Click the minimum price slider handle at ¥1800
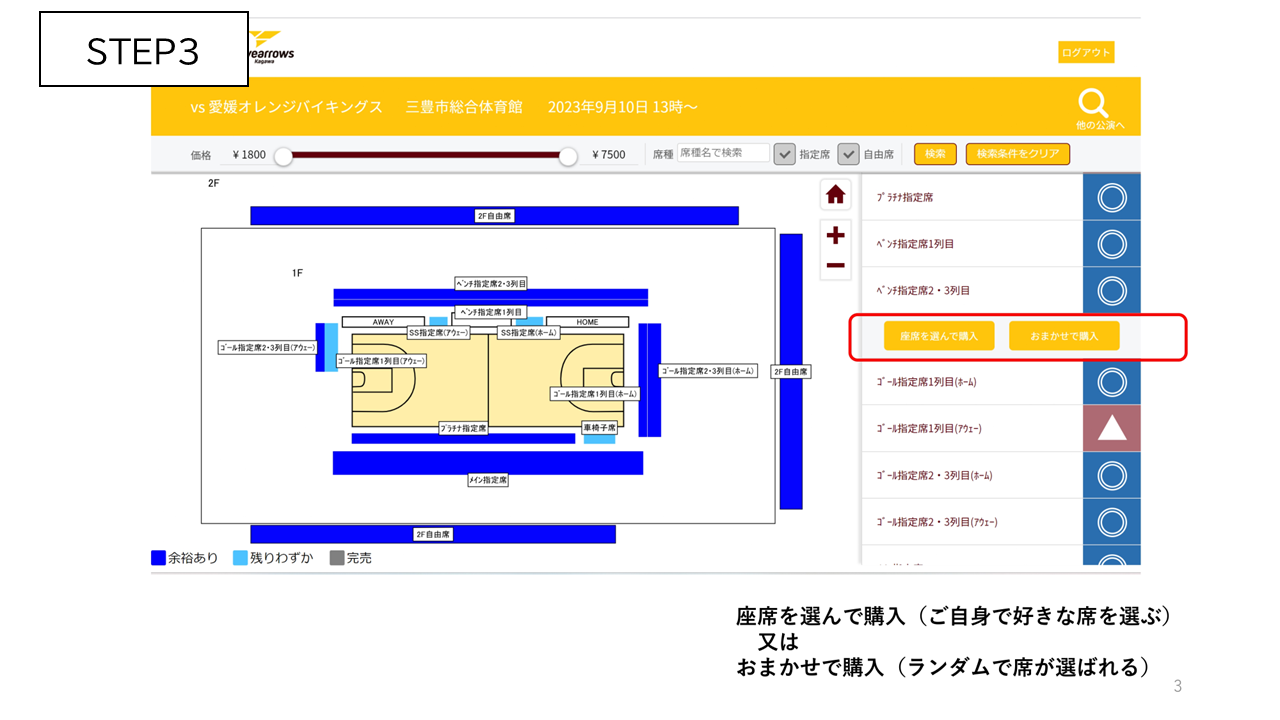 (283, 156)
